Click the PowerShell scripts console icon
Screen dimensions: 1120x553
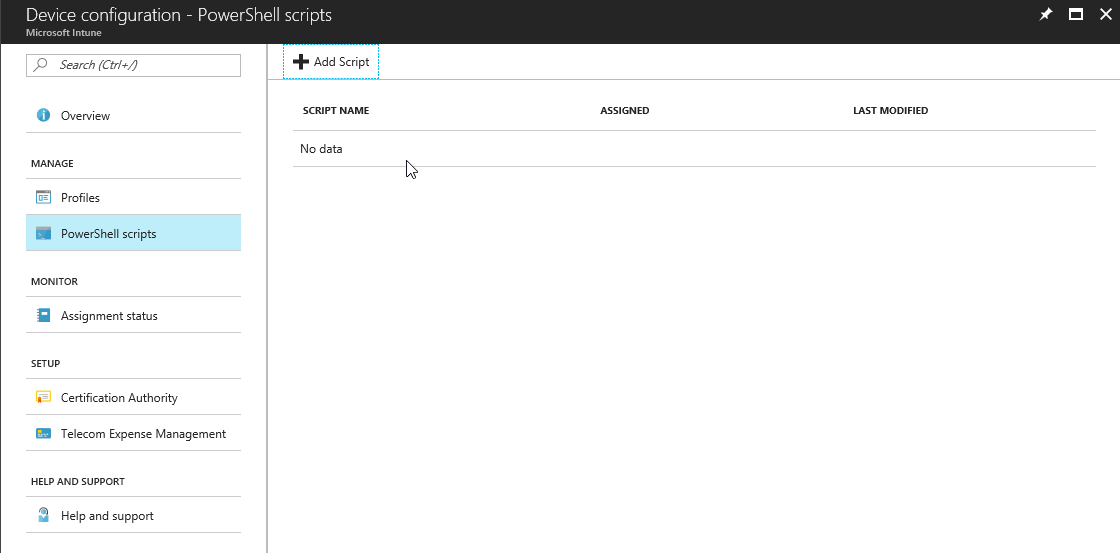click(43, 233)
